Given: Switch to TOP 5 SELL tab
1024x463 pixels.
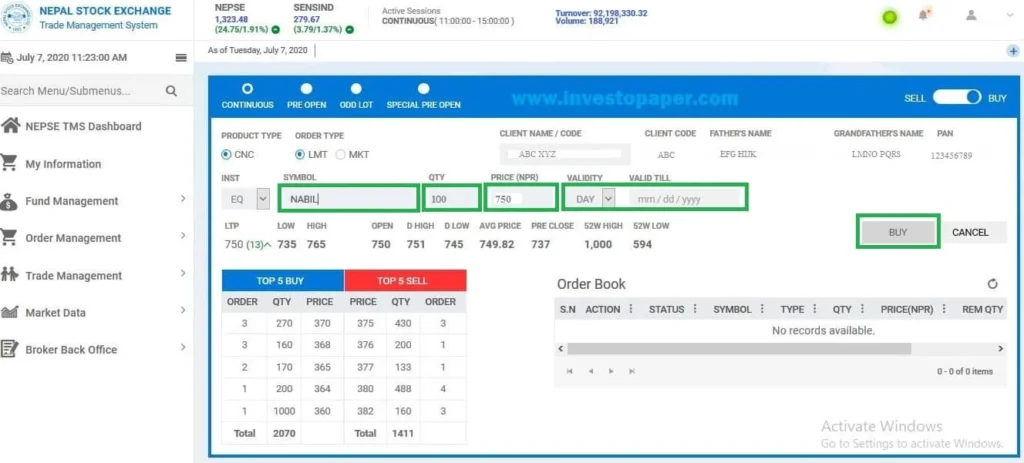Looking at the screenshot, I should [406, 281].
